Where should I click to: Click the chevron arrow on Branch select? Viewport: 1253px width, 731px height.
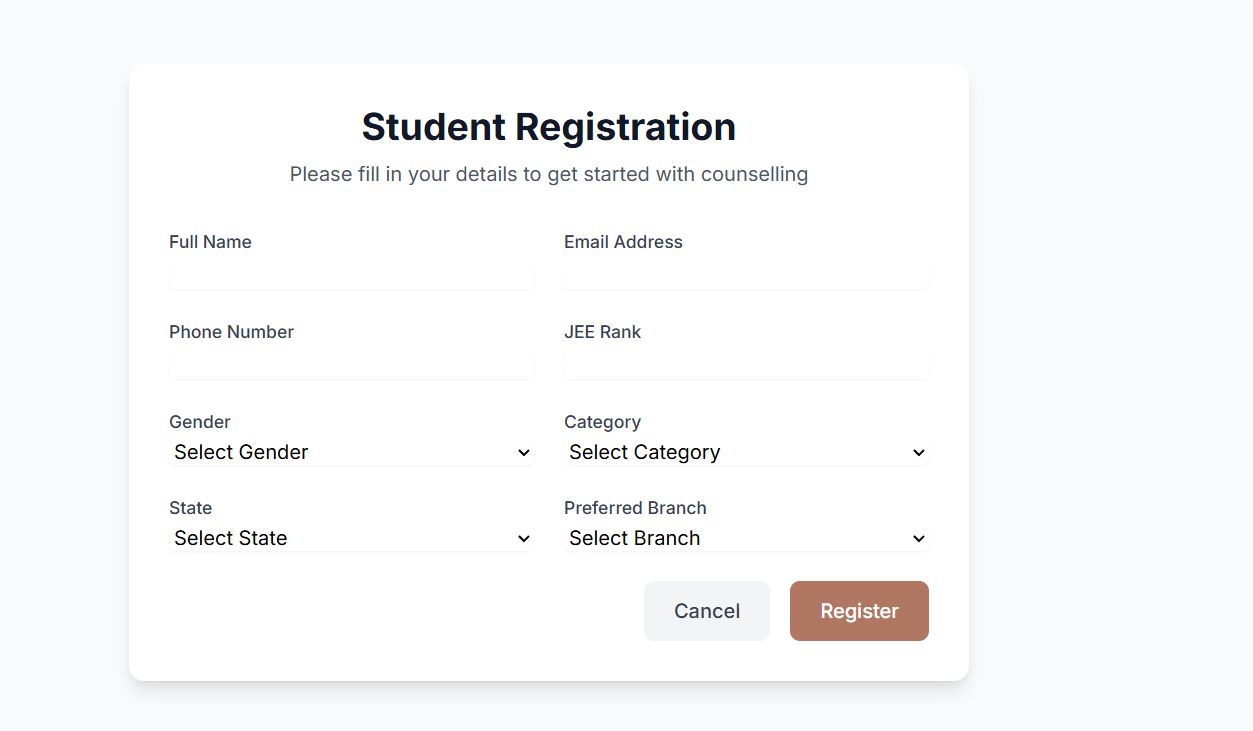[x=919, y=539]
